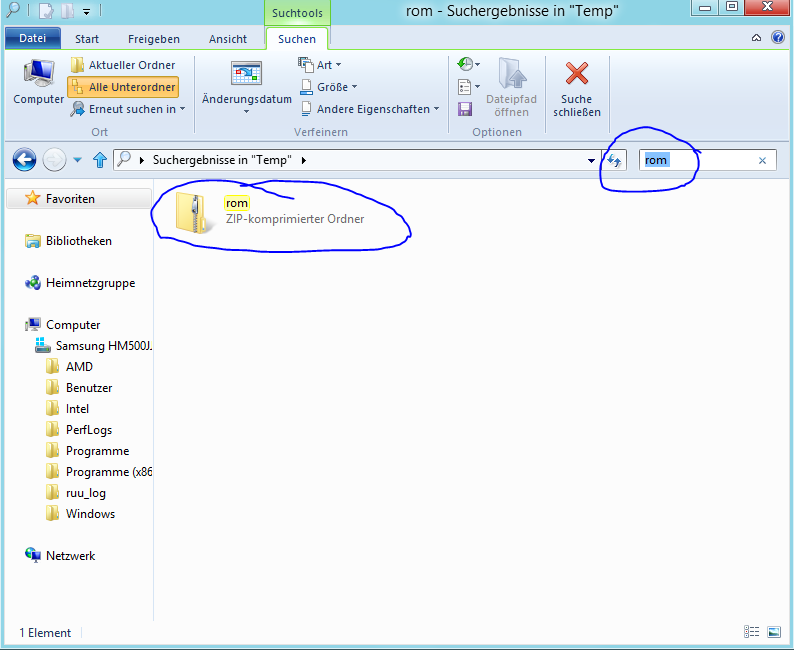
Task: Clear the search box with X
Action: click(762, 160)
